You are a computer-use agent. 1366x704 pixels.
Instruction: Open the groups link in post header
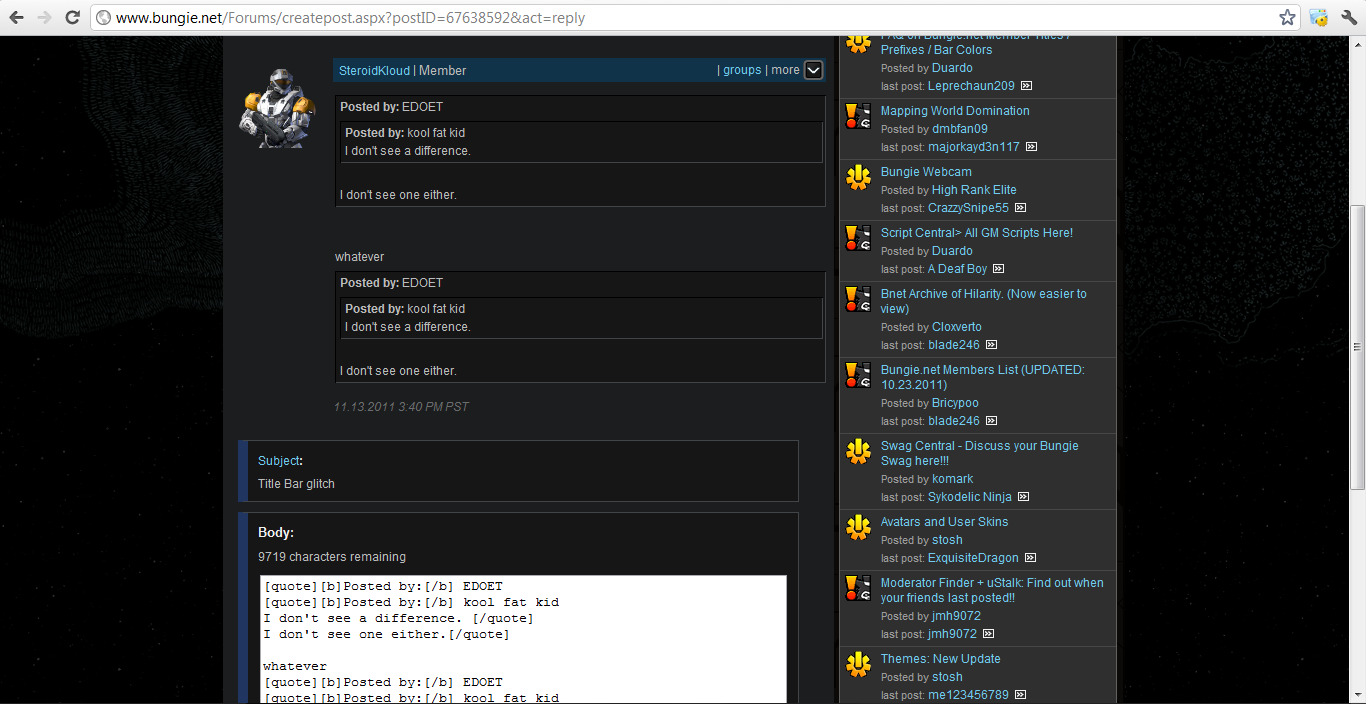(x=742, y=70)
